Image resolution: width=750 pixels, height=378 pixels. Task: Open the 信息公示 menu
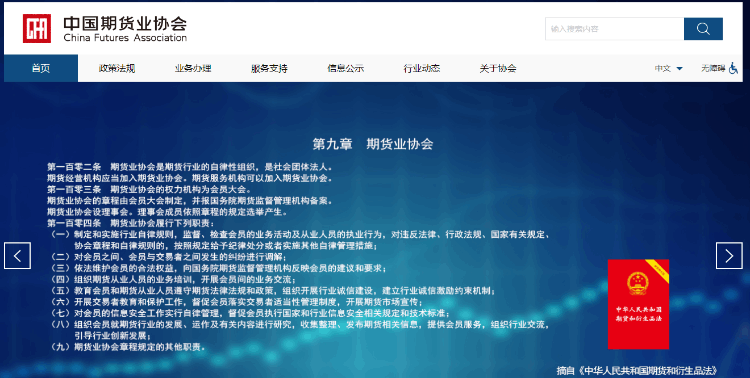pyautogui.click(x=345, y=68)
